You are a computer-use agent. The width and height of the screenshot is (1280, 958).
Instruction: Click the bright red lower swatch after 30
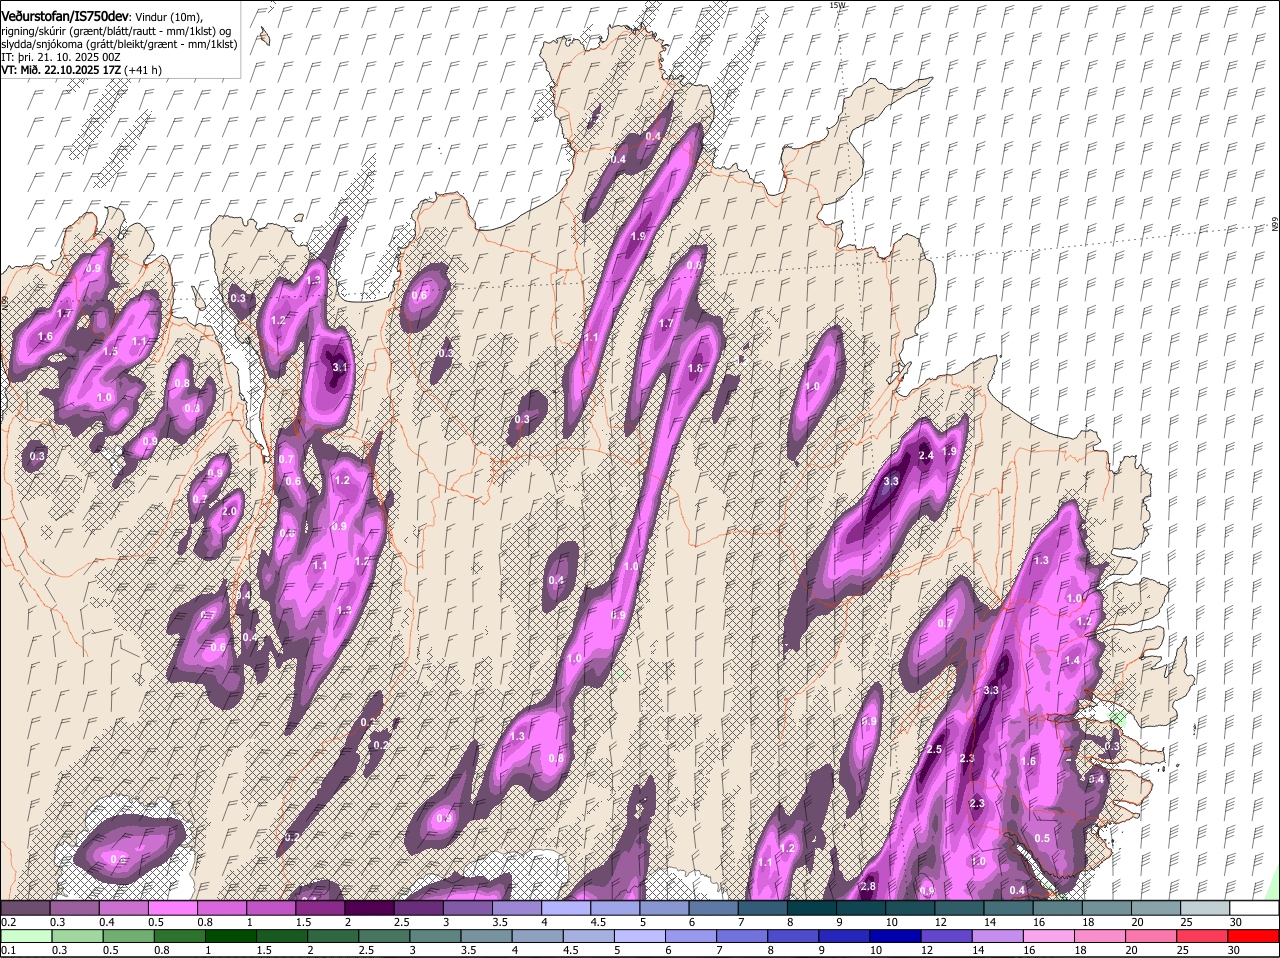(1252, 936)
